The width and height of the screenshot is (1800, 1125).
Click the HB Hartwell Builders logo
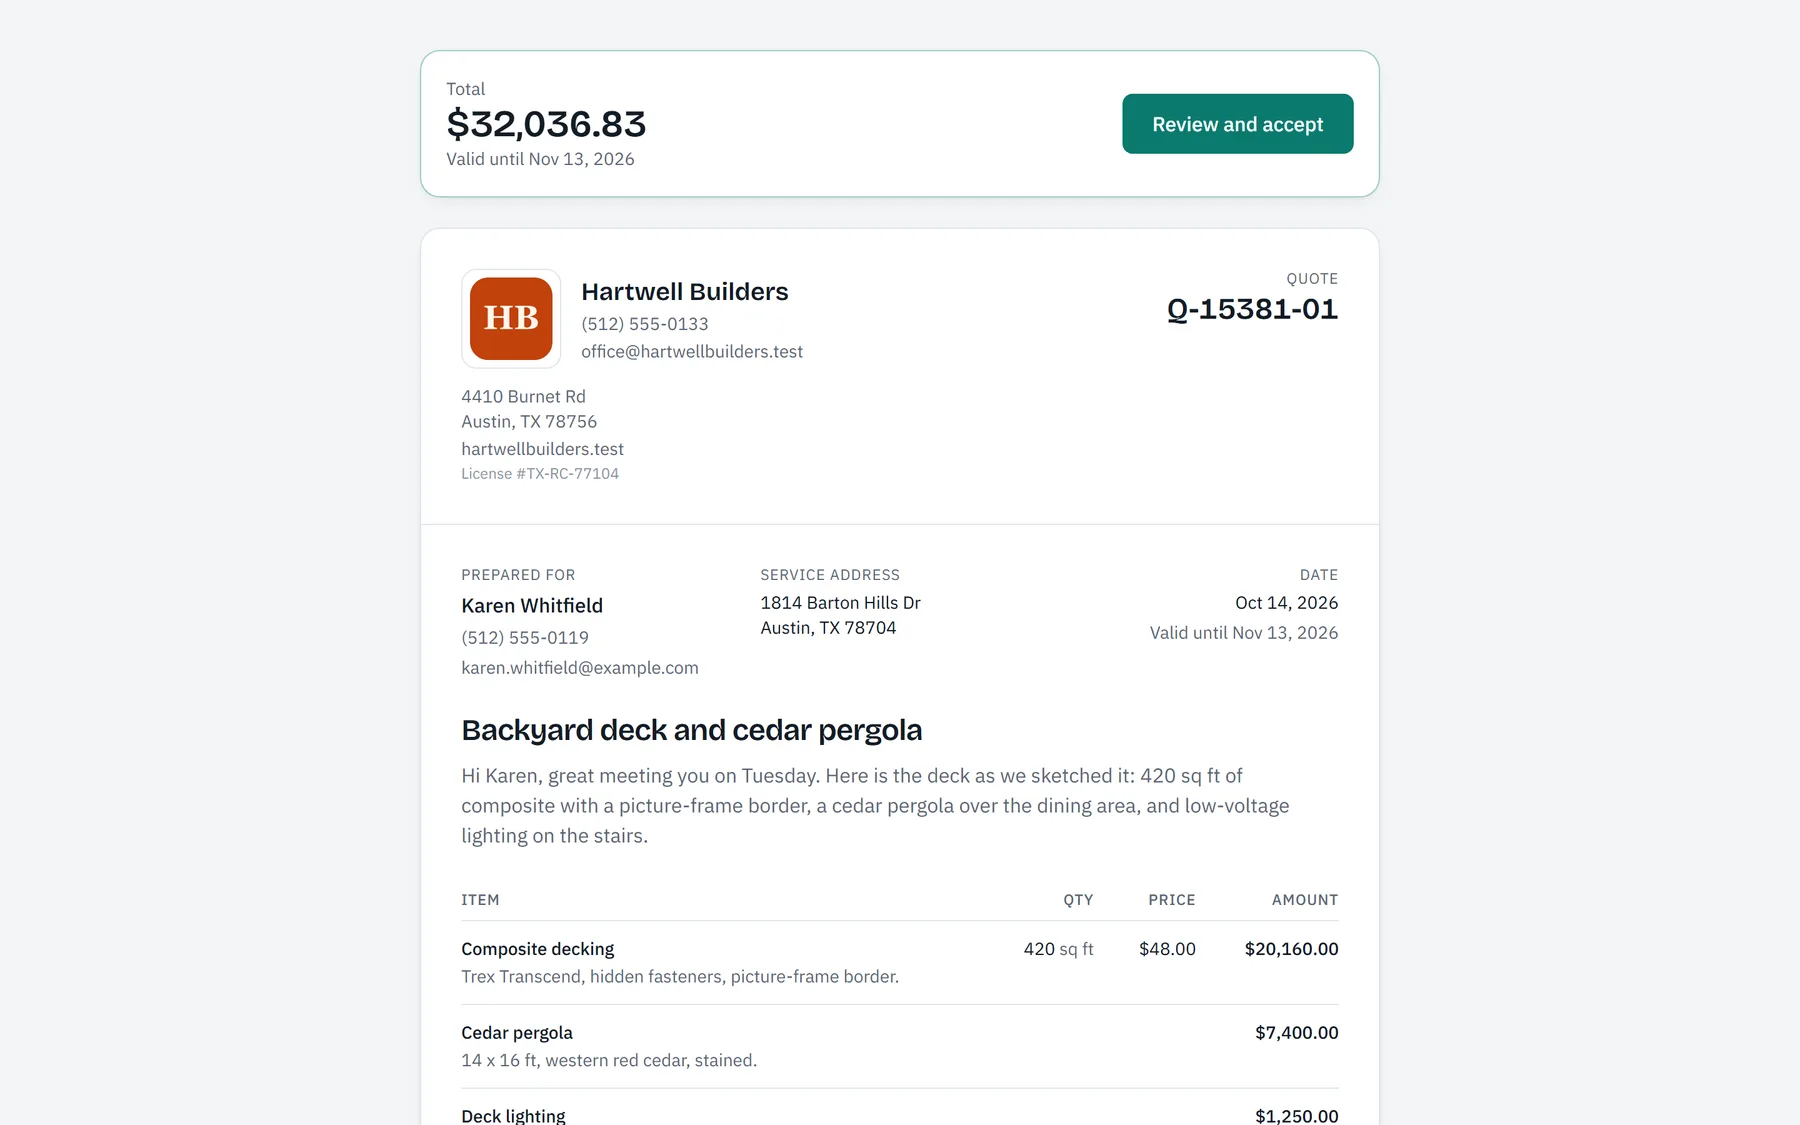[x=511, y=318]
